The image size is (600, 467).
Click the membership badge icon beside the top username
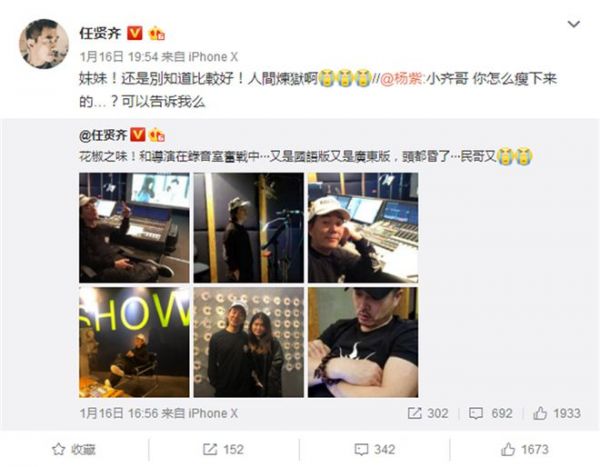click(157, 33)
